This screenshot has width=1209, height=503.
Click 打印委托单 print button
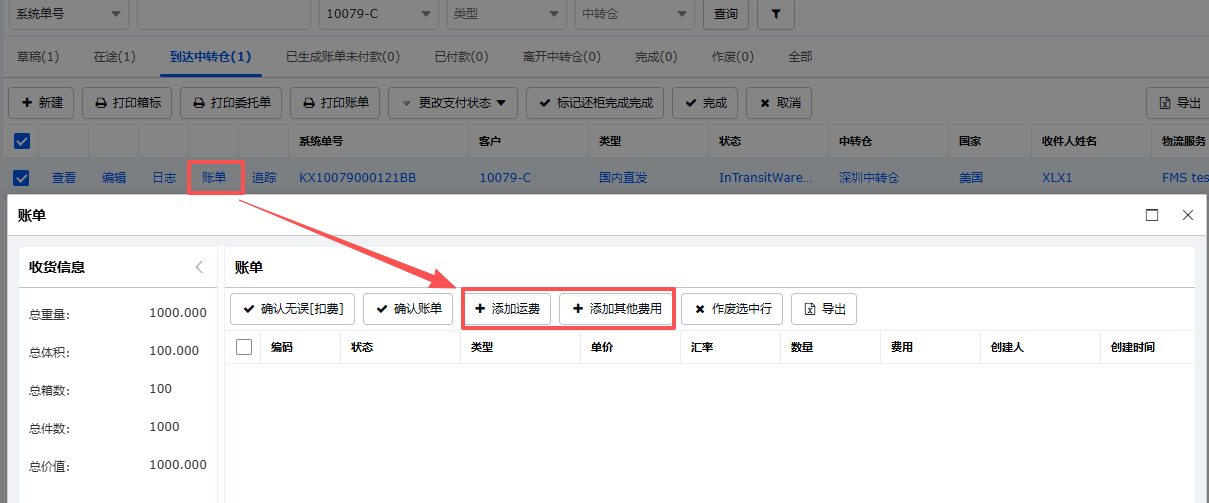[x=231, y=102]
